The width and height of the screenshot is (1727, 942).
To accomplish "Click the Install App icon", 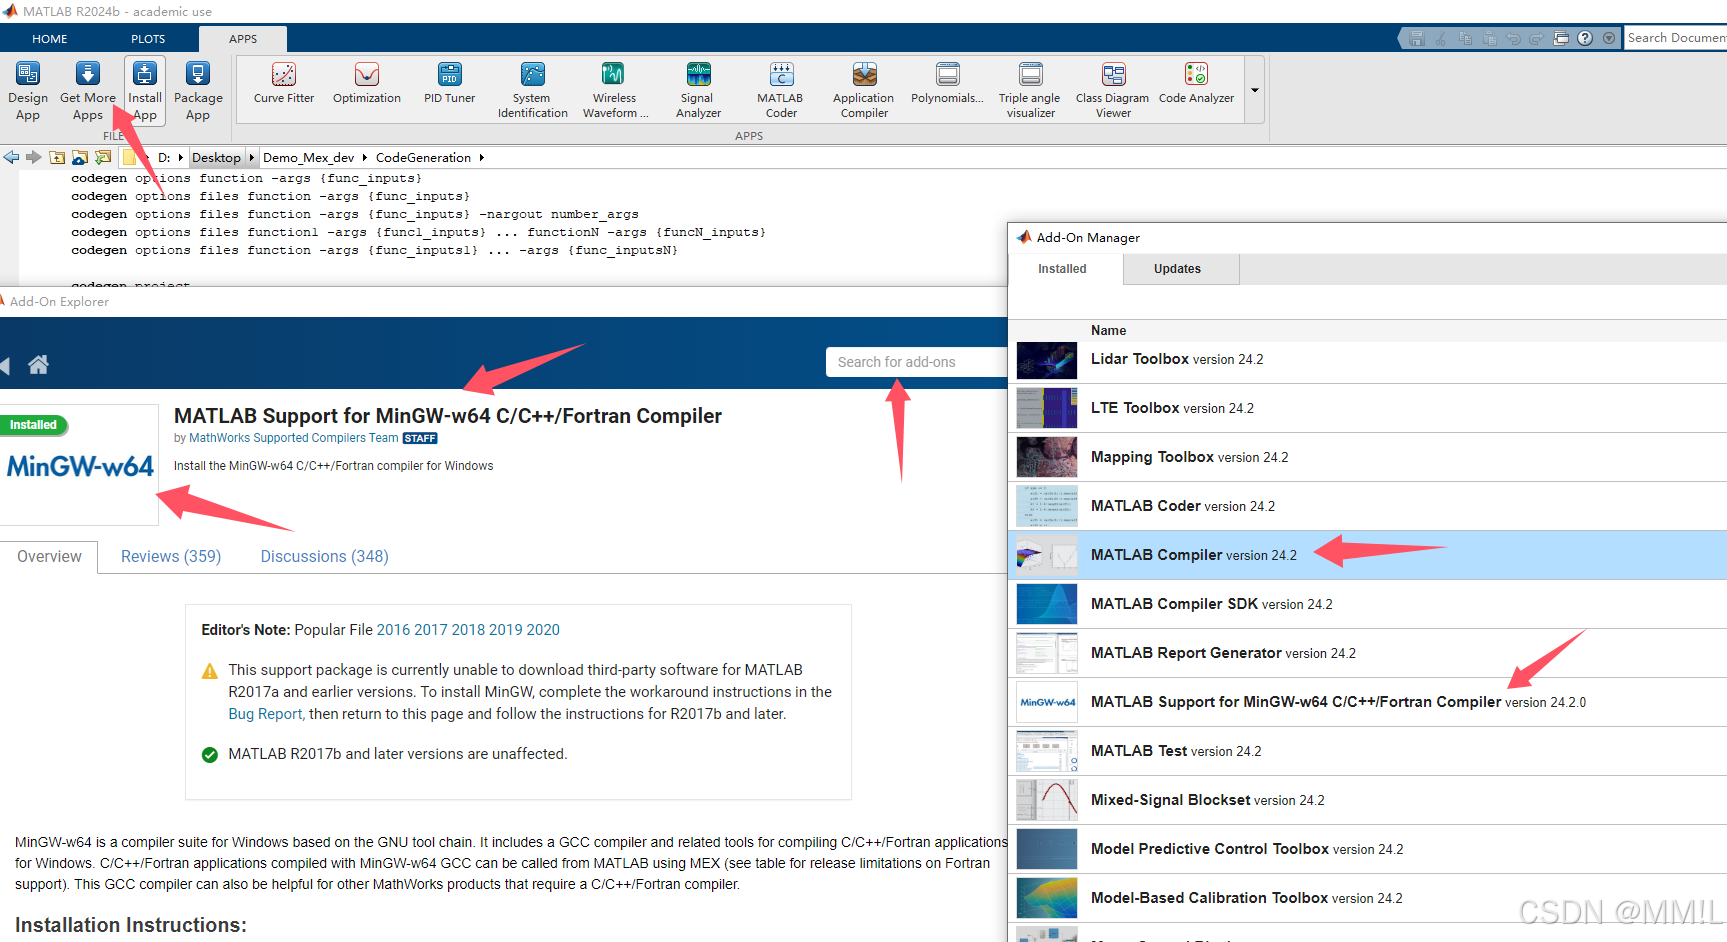I will (x=145, y=74).
